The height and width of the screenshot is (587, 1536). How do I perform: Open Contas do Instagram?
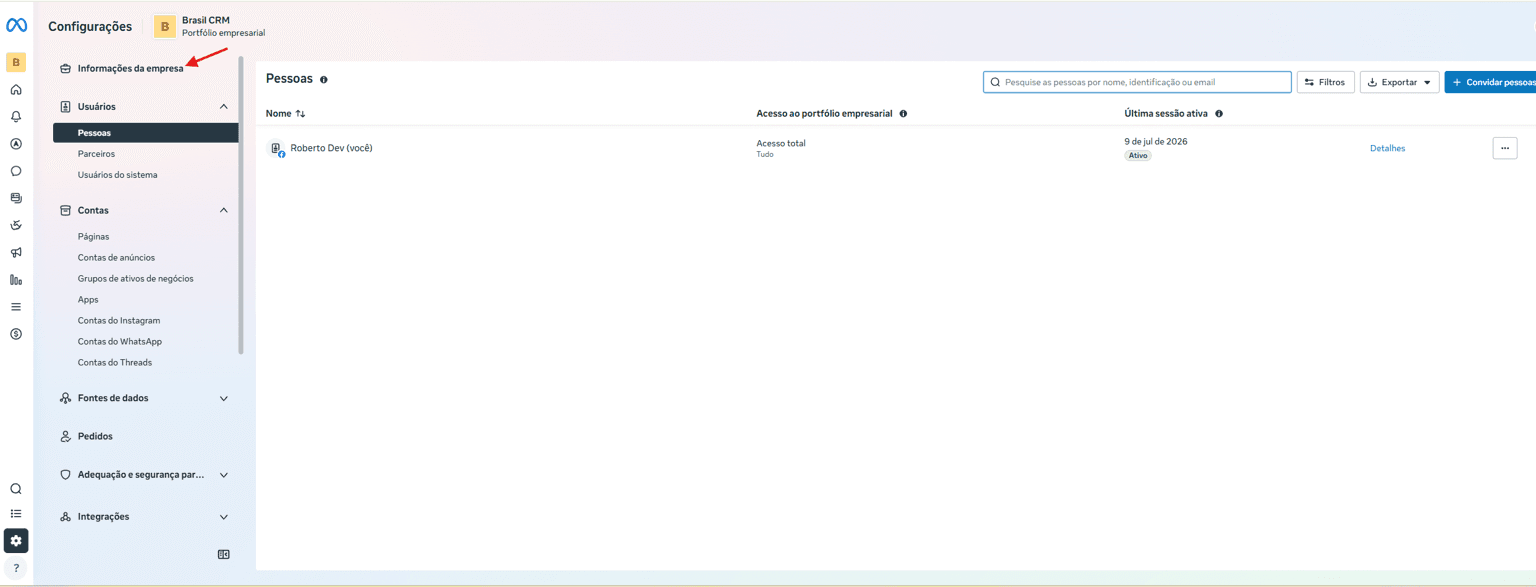[x=119, y=321]
